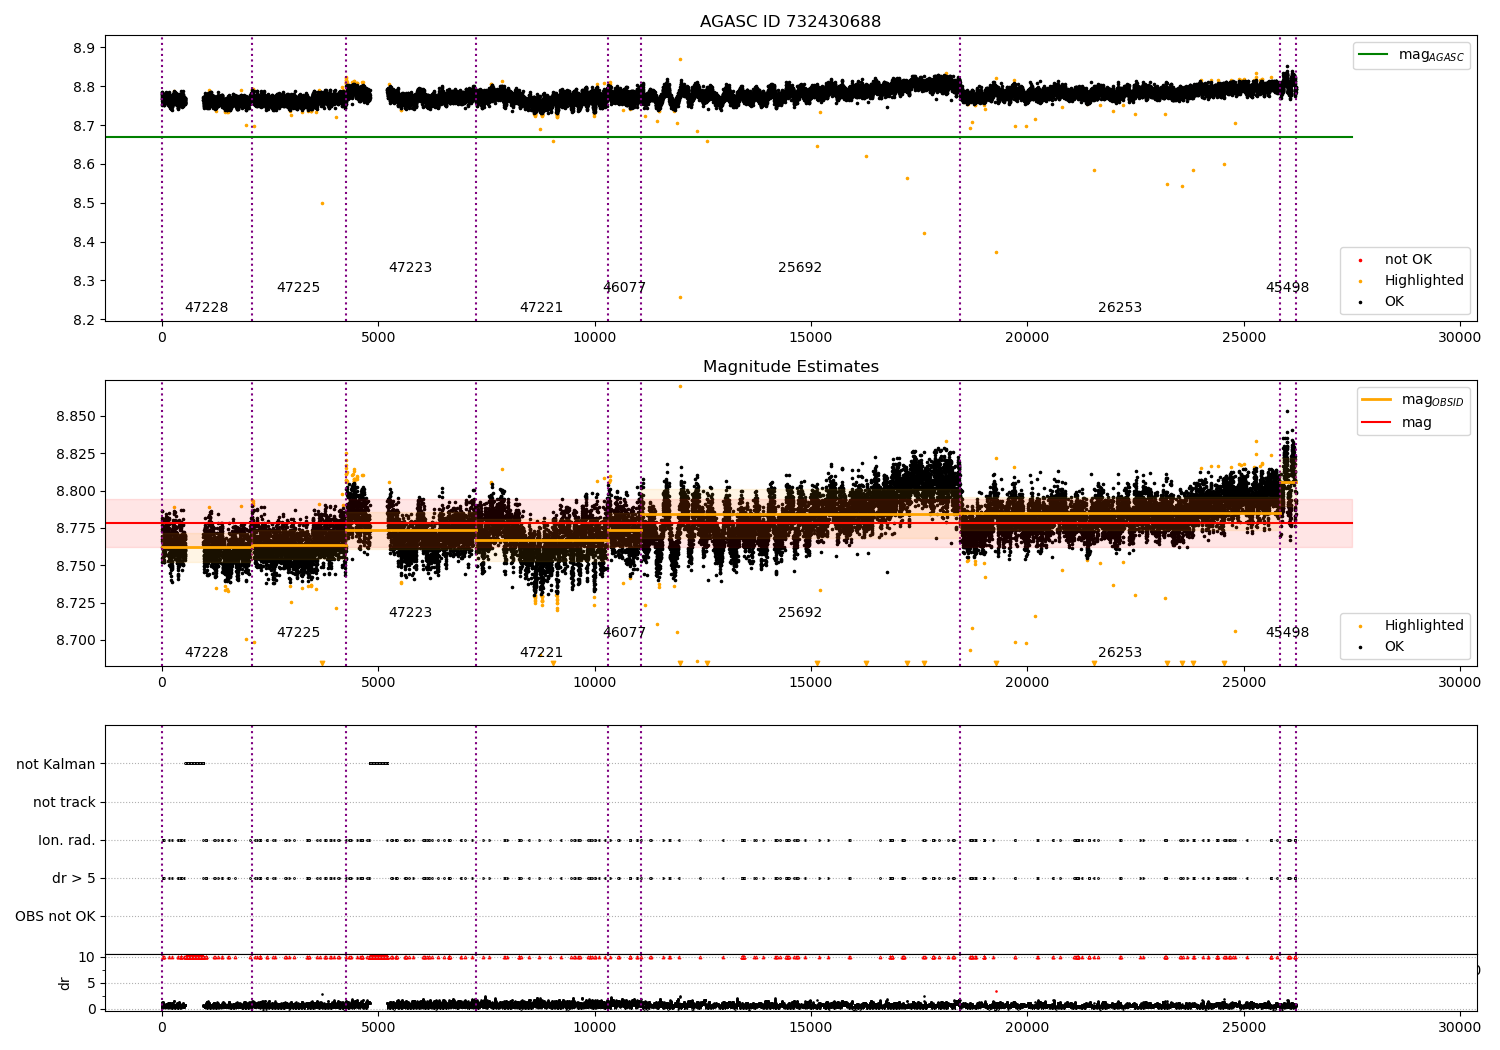
Task: Click the first 'not Kalman' marker cluster inside obsid 47228
Action: [x=195, y=764]
